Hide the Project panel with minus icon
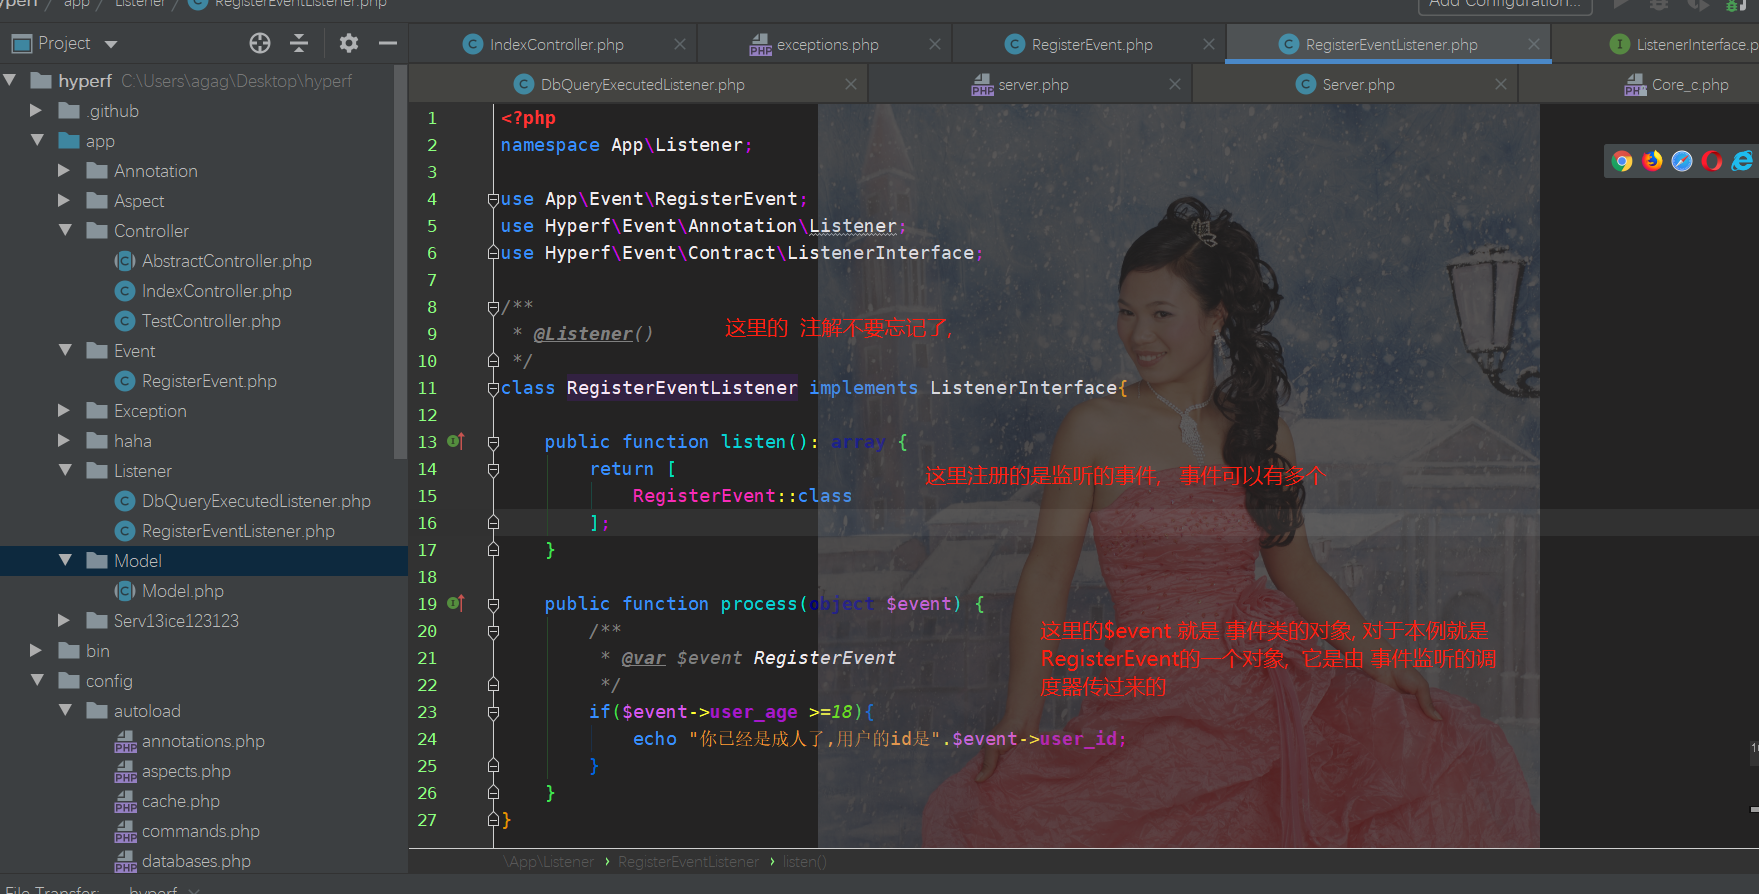This screenshot has width=1759, height=894. coord(388,43)
